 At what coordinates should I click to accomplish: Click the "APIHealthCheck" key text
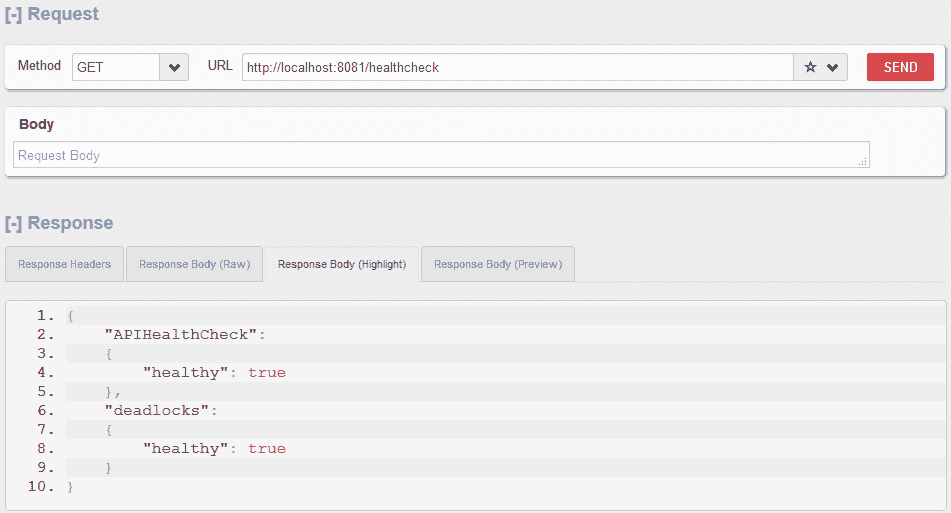tap(180, 335)
